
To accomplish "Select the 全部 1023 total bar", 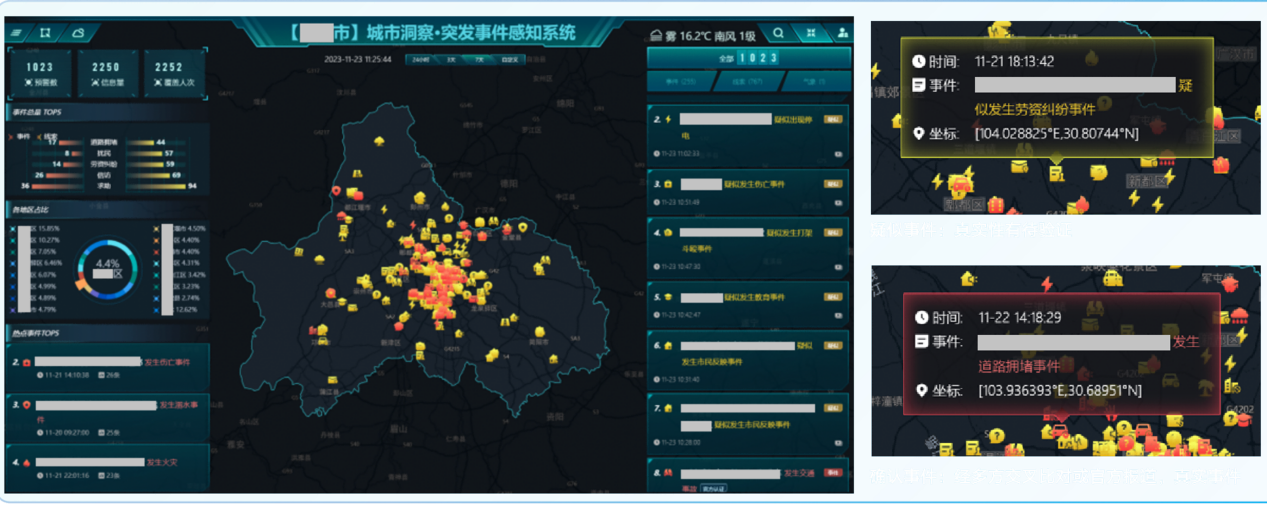I will [x=749, y=59].
